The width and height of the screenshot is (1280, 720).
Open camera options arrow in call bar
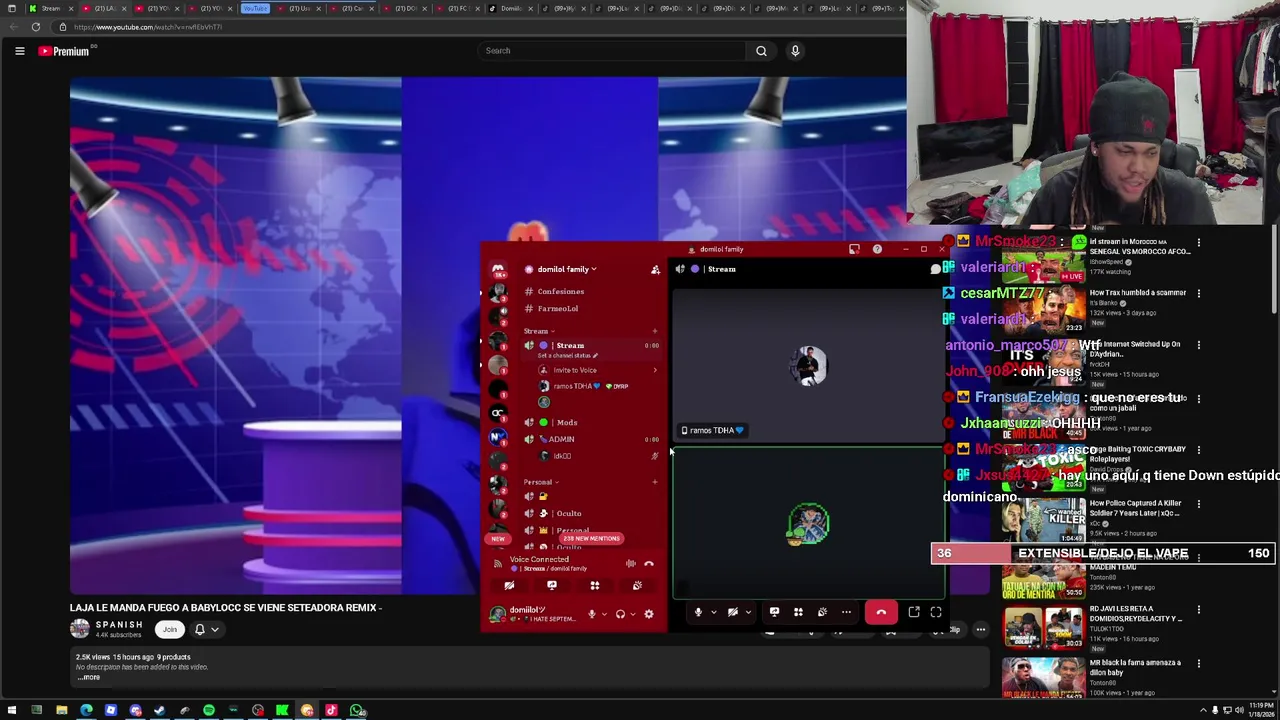click(748, 613)
